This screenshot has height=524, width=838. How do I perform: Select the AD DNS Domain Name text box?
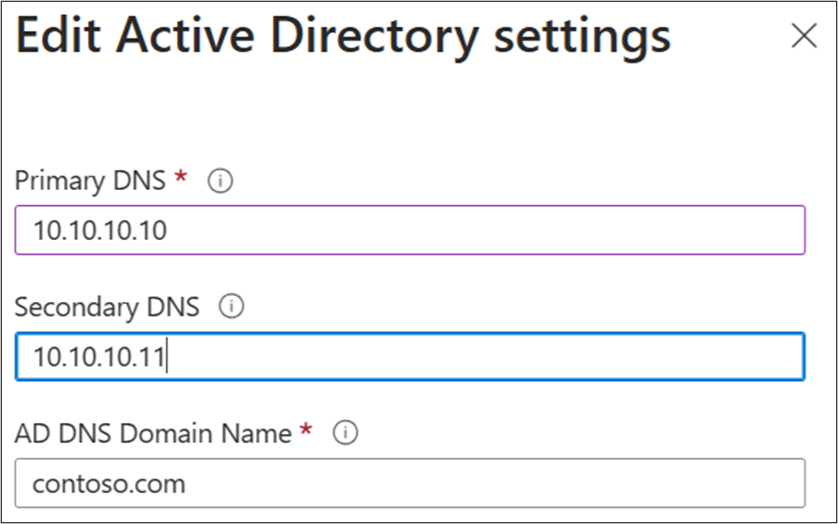coord(410,484)
